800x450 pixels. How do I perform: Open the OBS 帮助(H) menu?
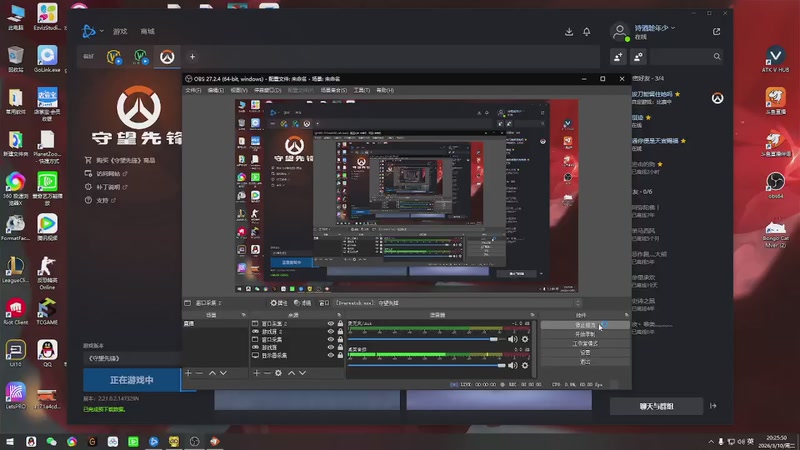(x=385, y=90)
